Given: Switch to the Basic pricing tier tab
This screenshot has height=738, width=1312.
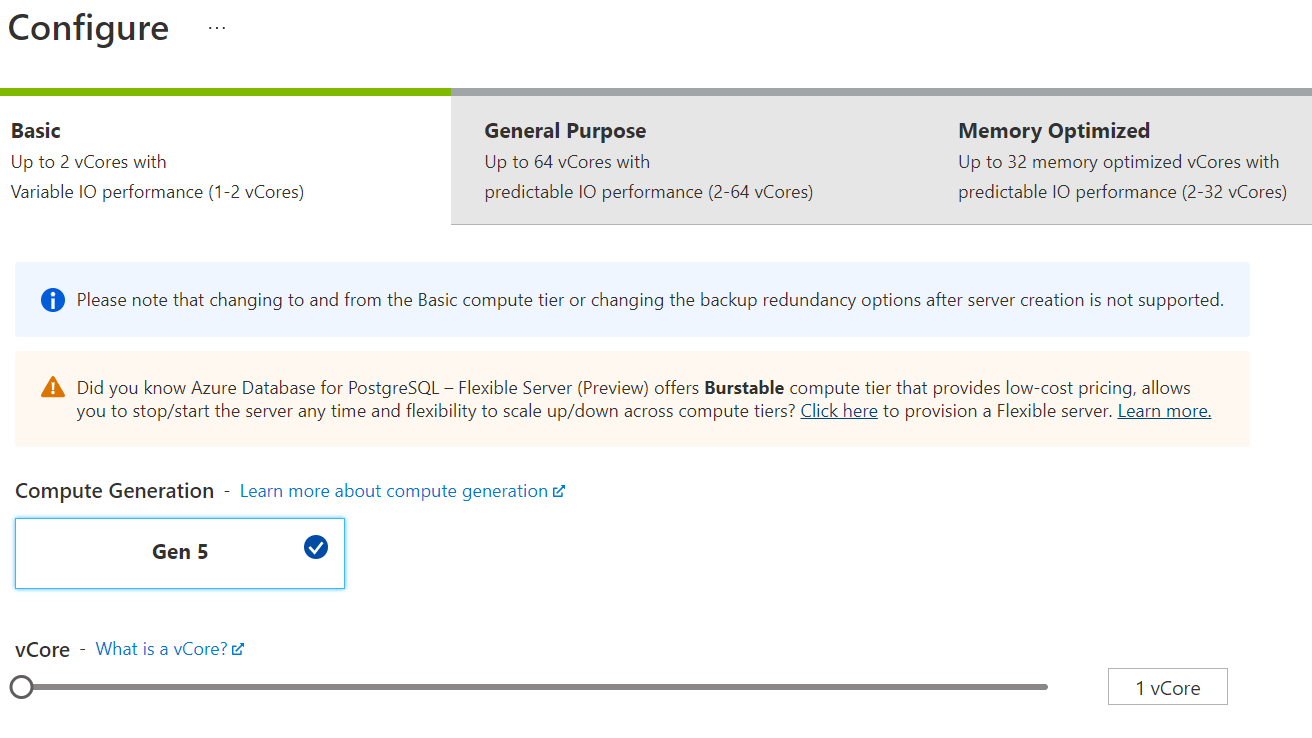Looking at the screenshot, I should 225,160.
